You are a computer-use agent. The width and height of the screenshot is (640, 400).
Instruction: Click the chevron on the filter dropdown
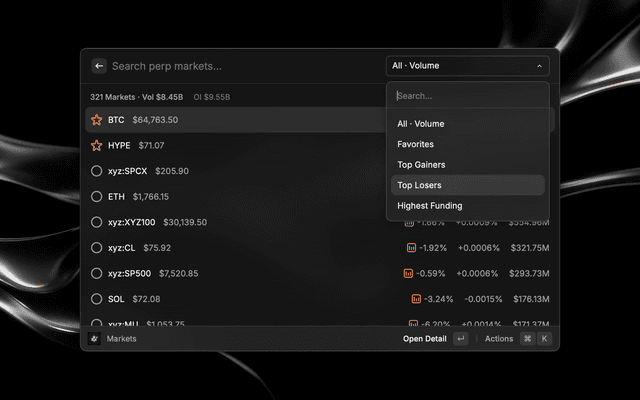[540, 66]
